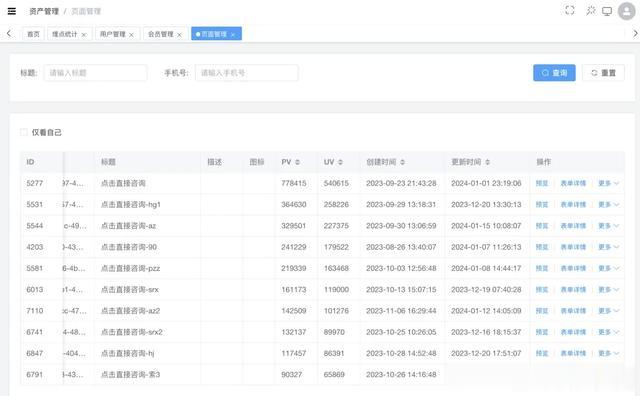
Task: Click the 重置 reset button
Action: tap(603, 73)
